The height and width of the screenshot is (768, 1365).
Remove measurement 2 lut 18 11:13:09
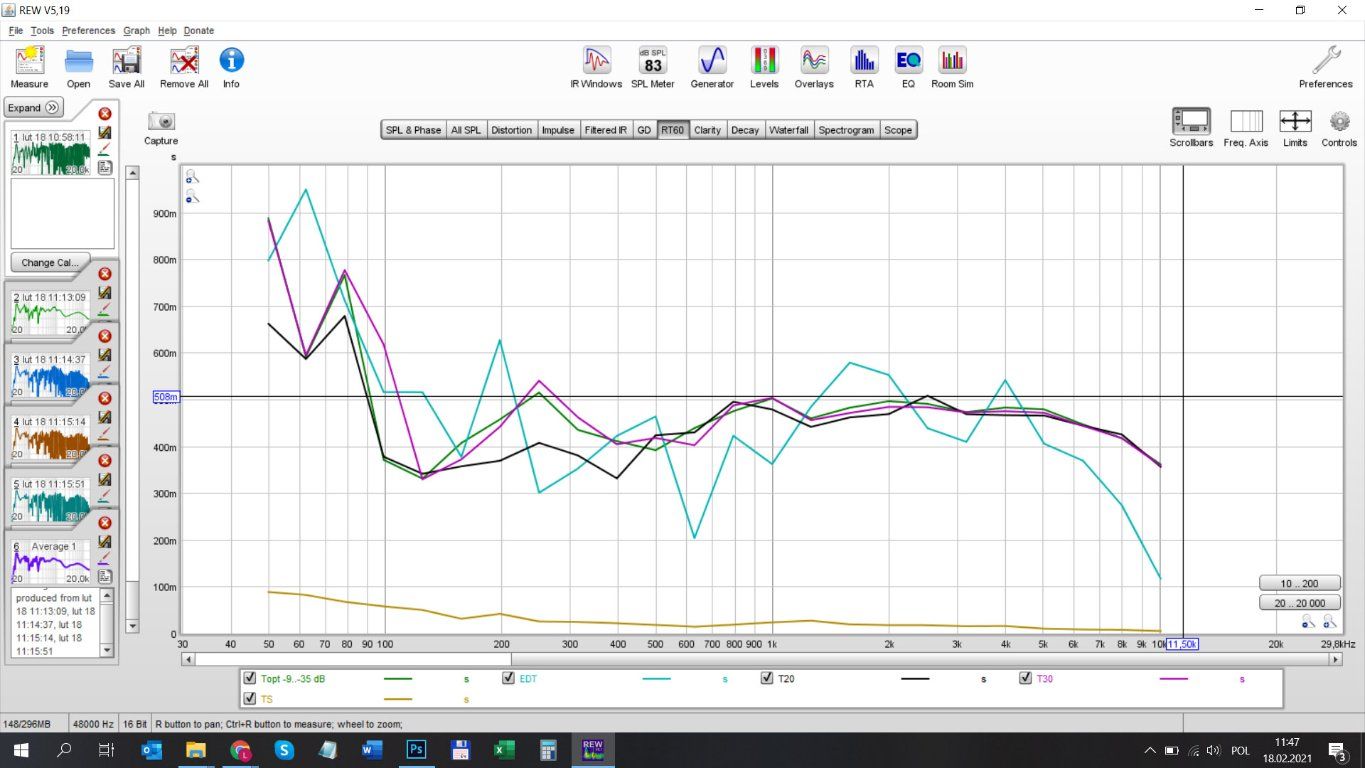pyautogui.click(x=105, y=274)
